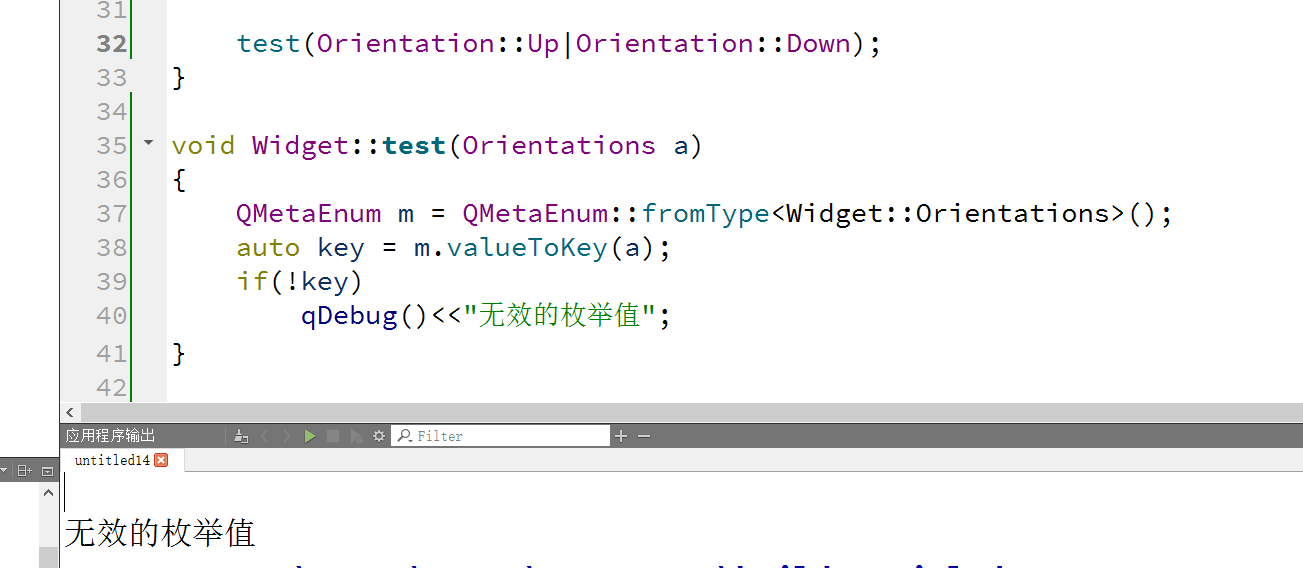The width and height of the screenshot is (1303, 568).
Task: Click 无效的枚举值 line in application output
Action: (x=160, y=533)
